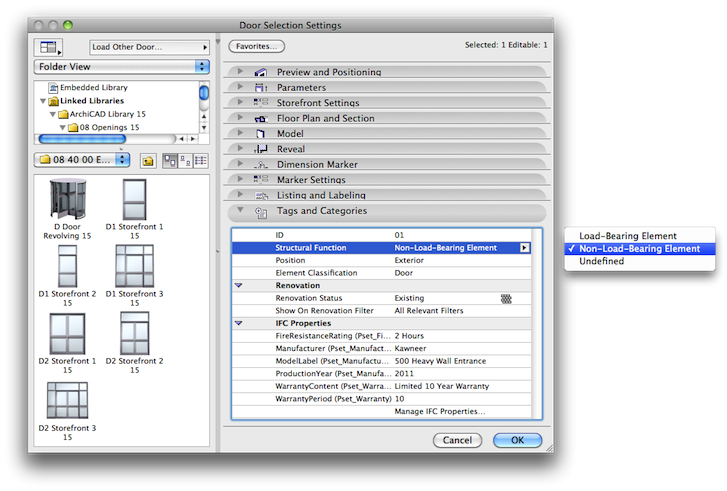The width and height of the screenshot is (727, 491).
Task: Switch to list view icon
Action: click(x=201, y=161)
